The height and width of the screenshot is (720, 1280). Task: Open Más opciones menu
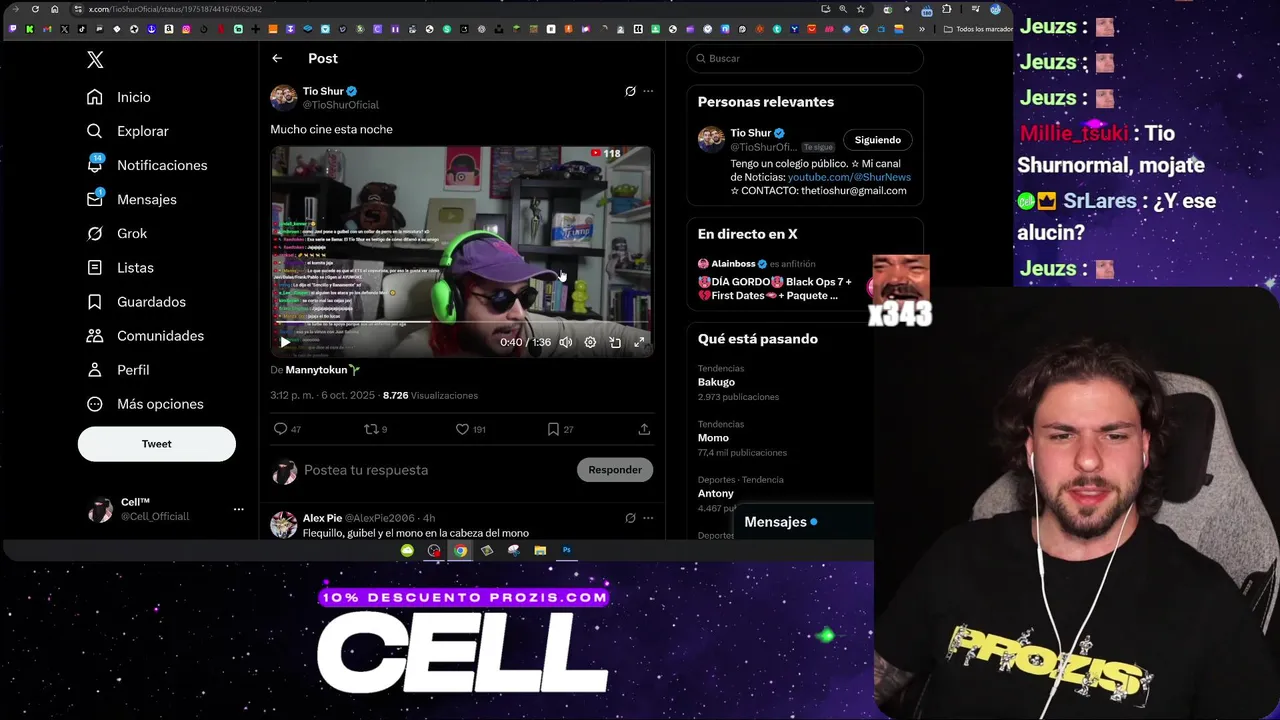145,403
